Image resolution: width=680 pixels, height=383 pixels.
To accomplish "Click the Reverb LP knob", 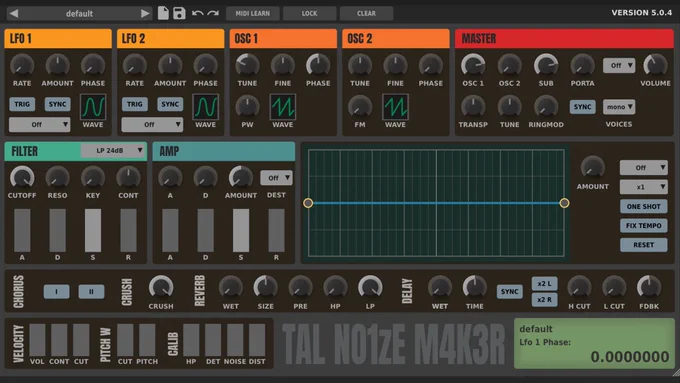I will coord(370,287).
